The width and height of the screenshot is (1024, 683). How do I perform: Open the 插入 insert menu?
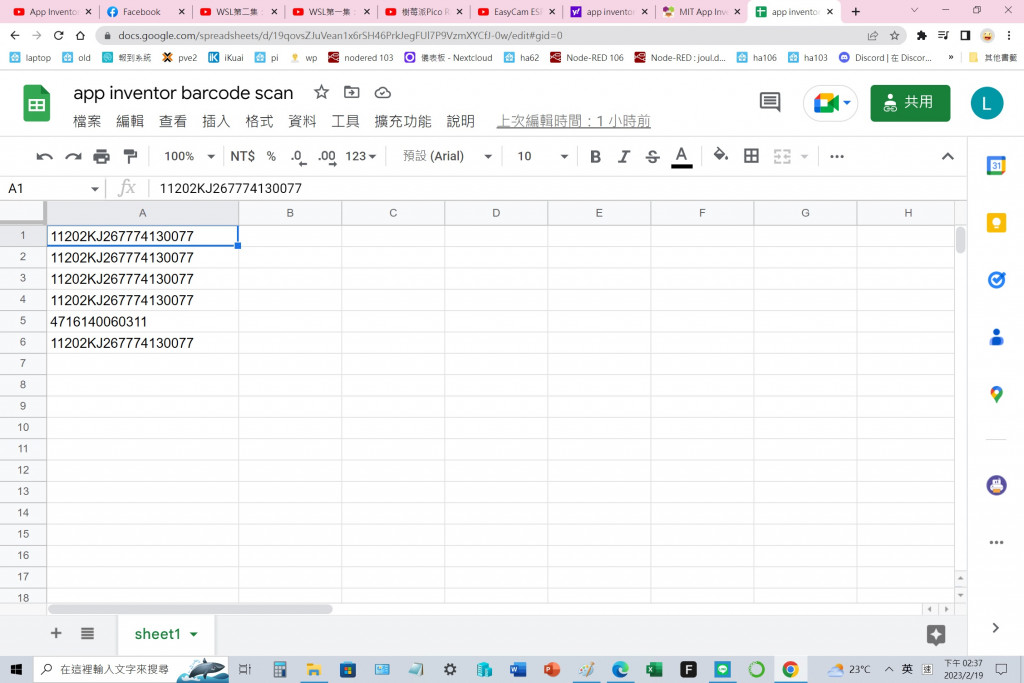pos(216,121)
